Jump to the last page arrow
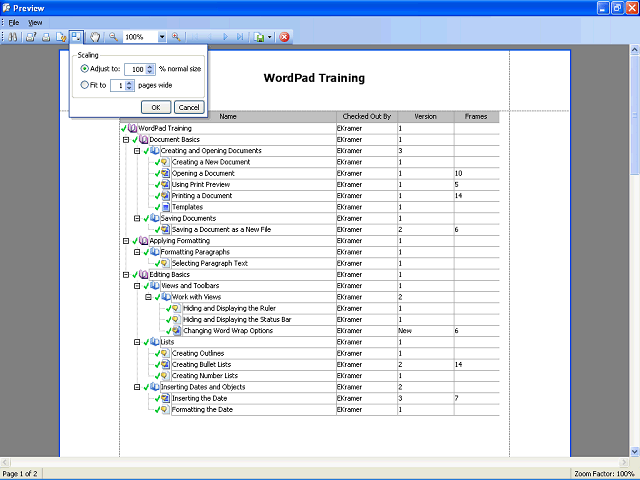Screen dimensions: 640x480 [x=240, y=37]
